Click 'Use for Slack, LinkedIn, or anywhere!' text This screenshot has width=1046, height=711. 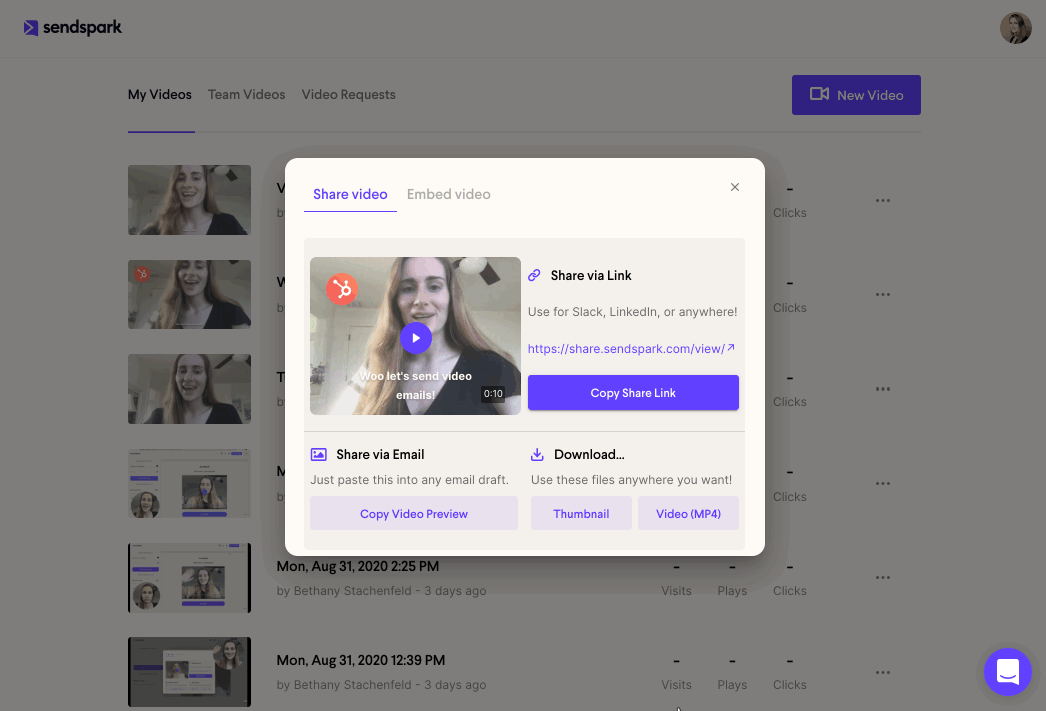[632, 311]
